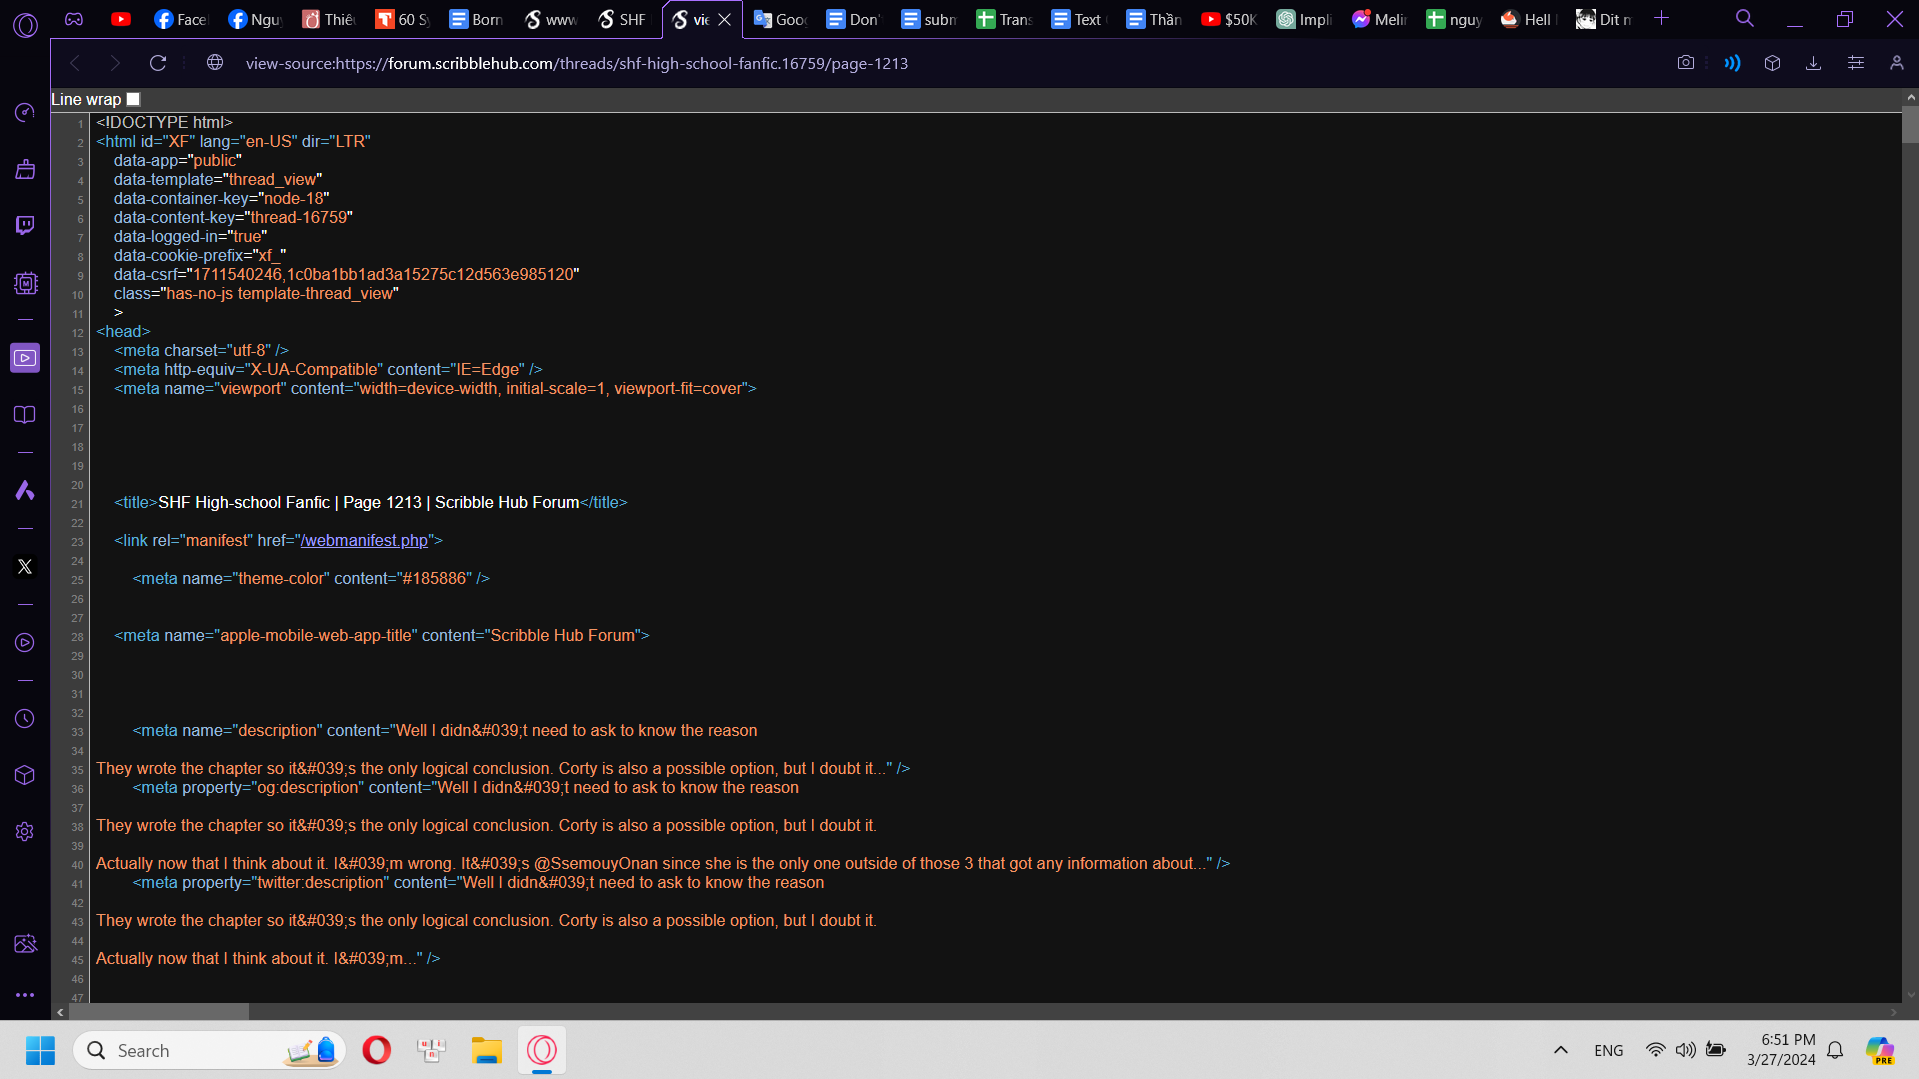Open sidebar Settings gear
Image resolution: width=1919 pixels, height=1079 pixels.
(x=25, y=832)
